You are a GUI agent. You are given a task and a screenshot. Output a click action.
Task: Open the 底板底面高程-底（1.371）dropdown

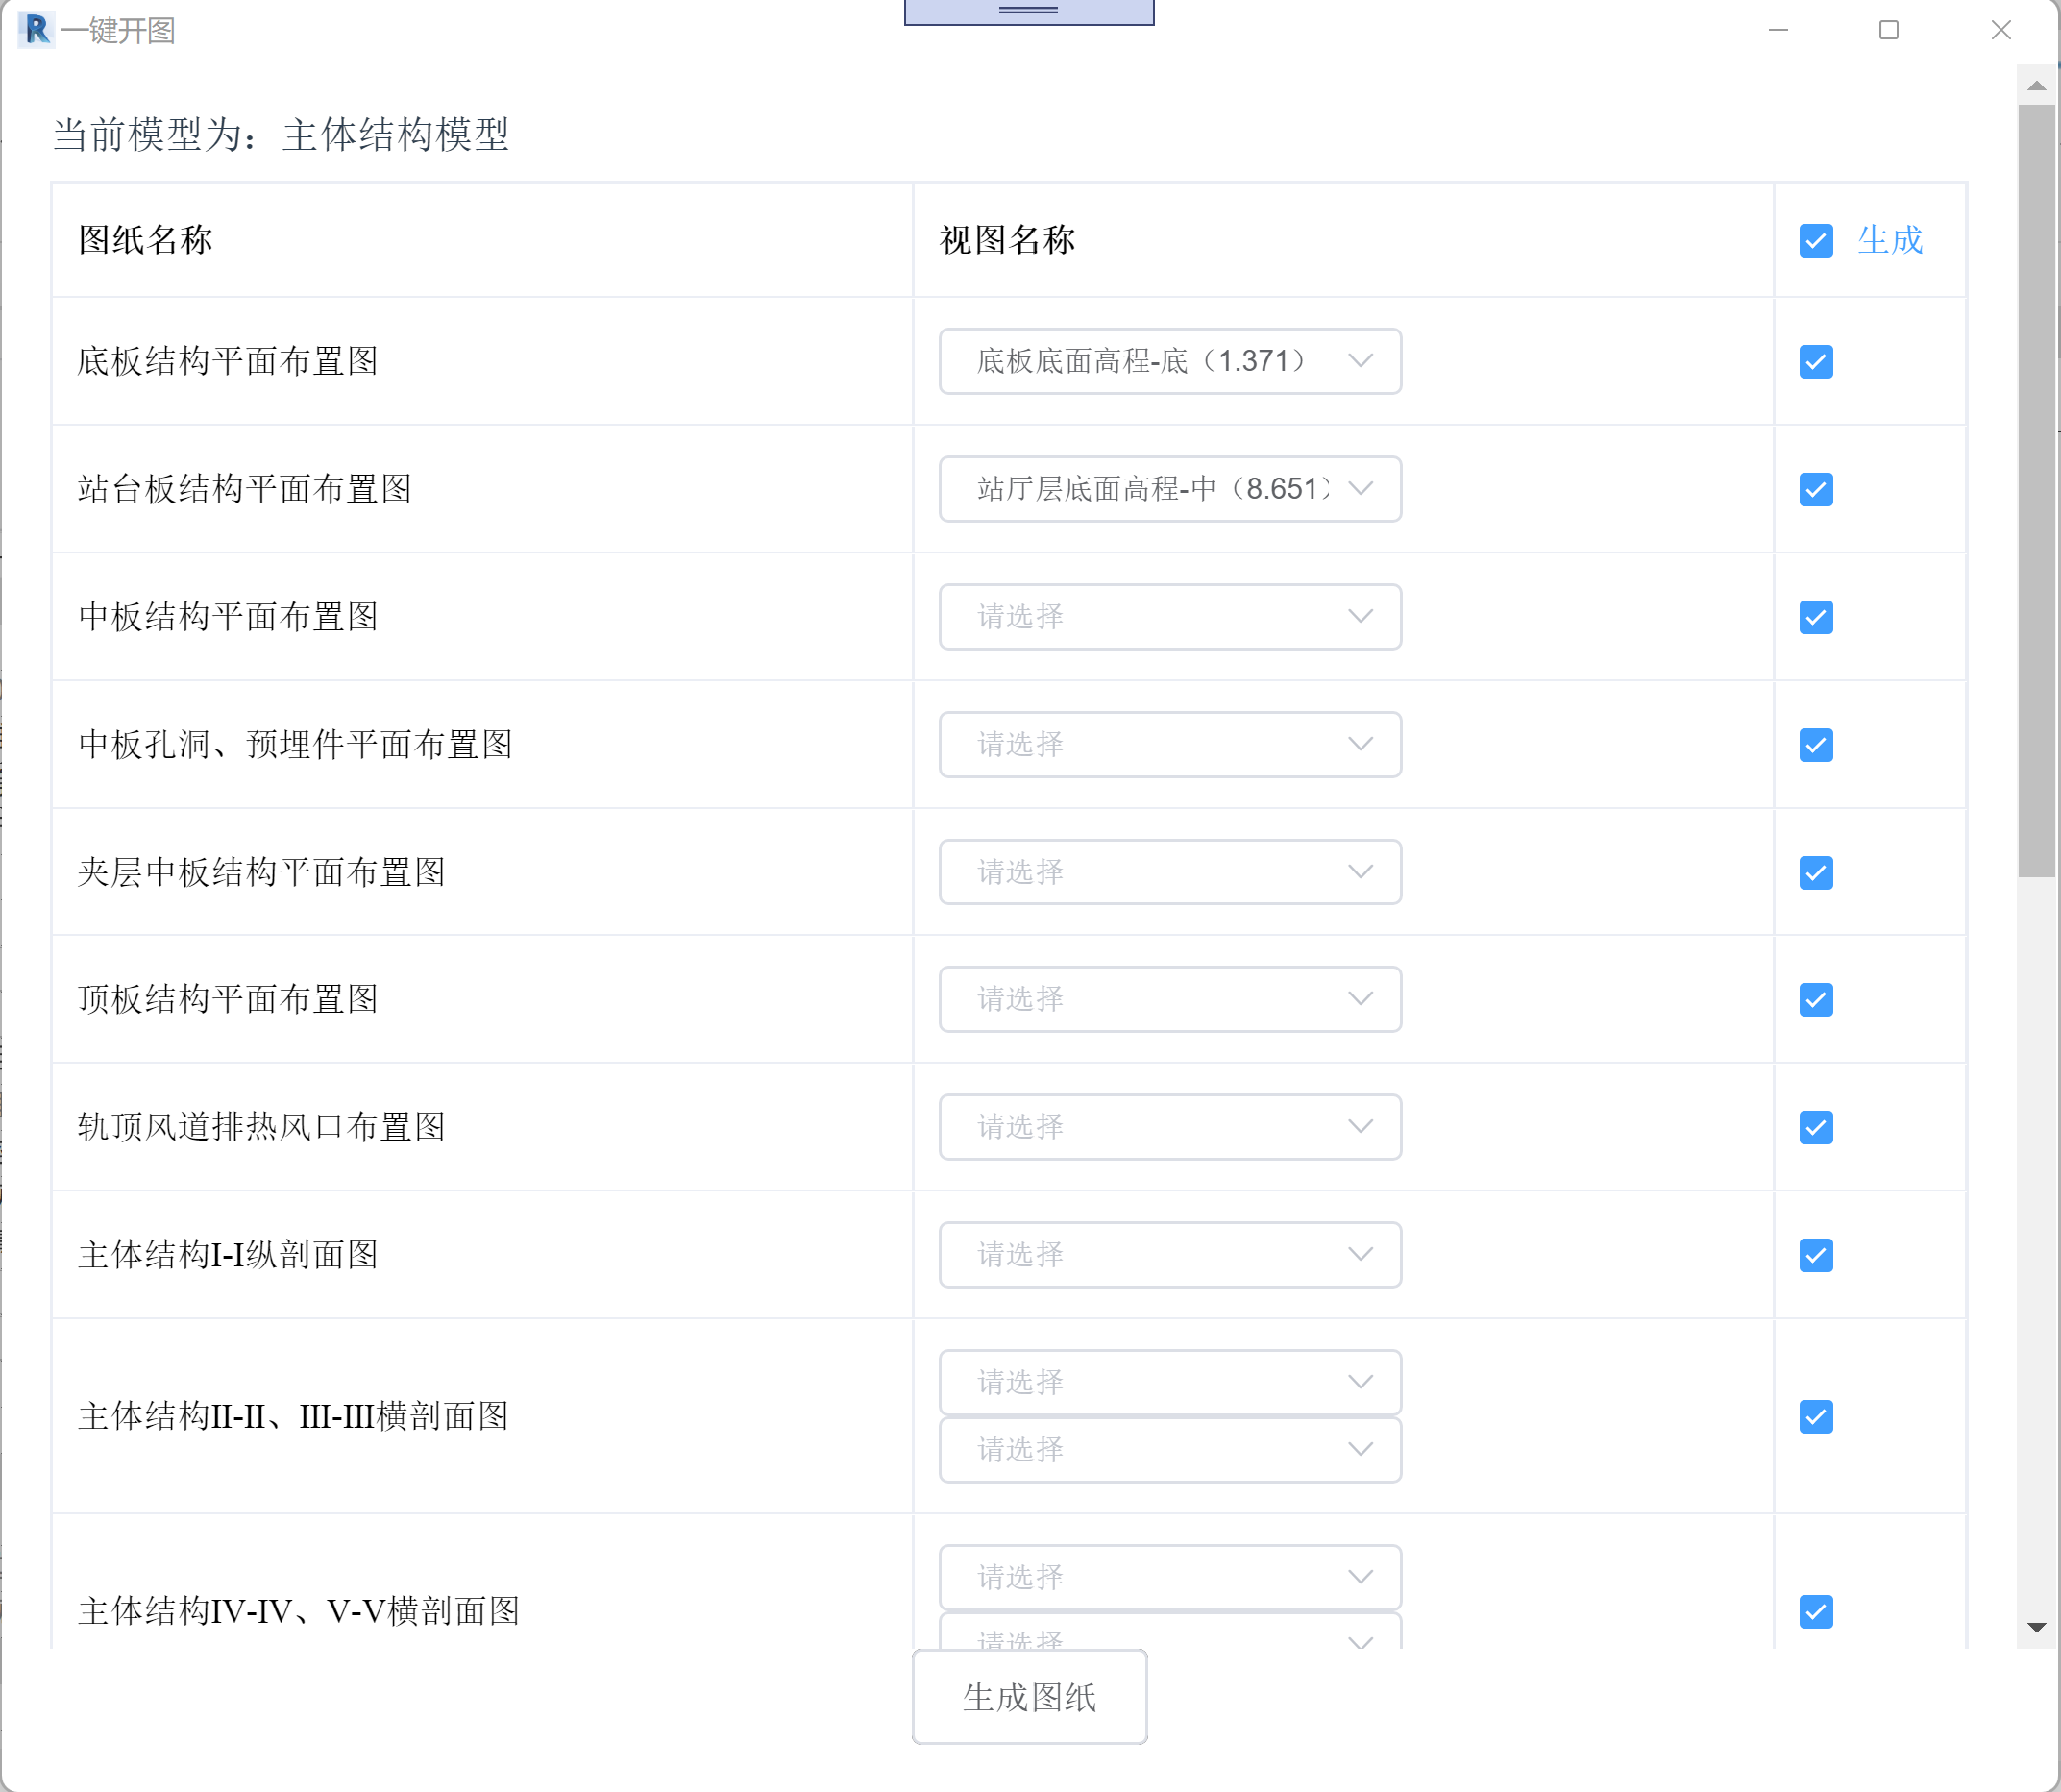pos(1170,362)
